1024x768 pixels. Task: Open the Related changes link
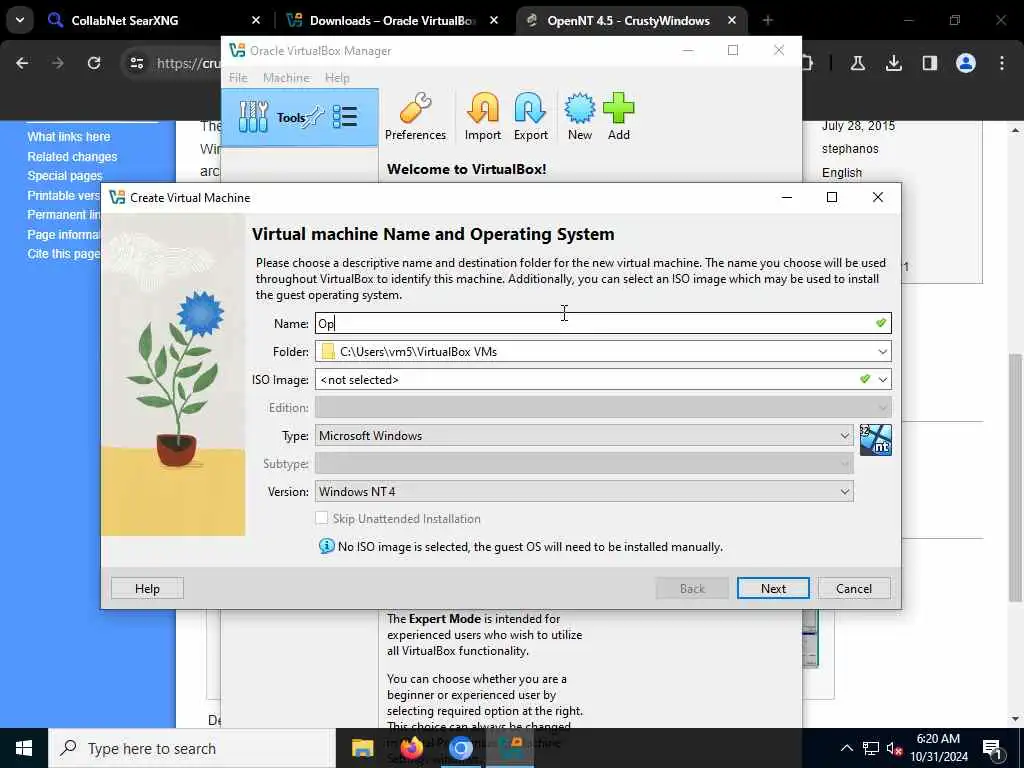point(72,157)
